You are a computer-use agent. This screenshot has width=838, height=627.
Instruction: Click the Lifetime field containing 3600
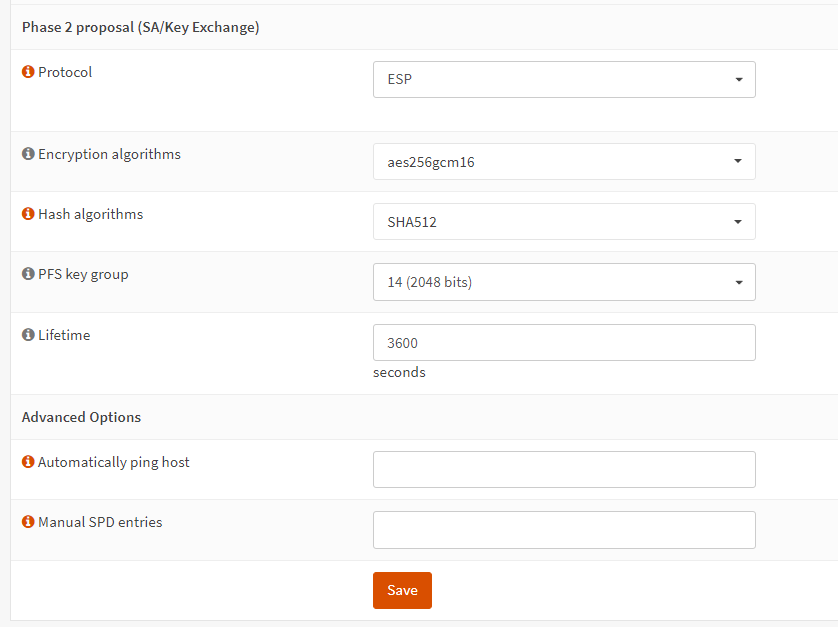(x=564, y=342)
